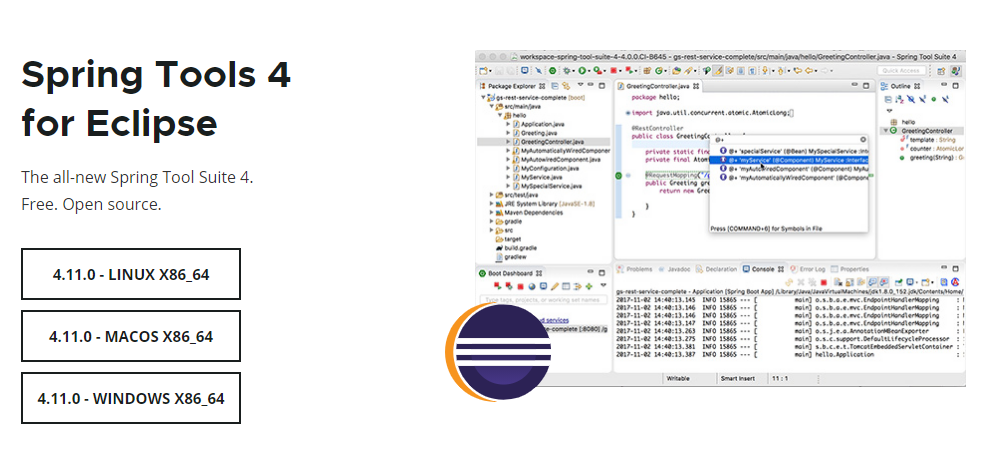Click the Boot Dashboard tag filter field
This screenshot has width=1005, height=458.
coord(543,299)
